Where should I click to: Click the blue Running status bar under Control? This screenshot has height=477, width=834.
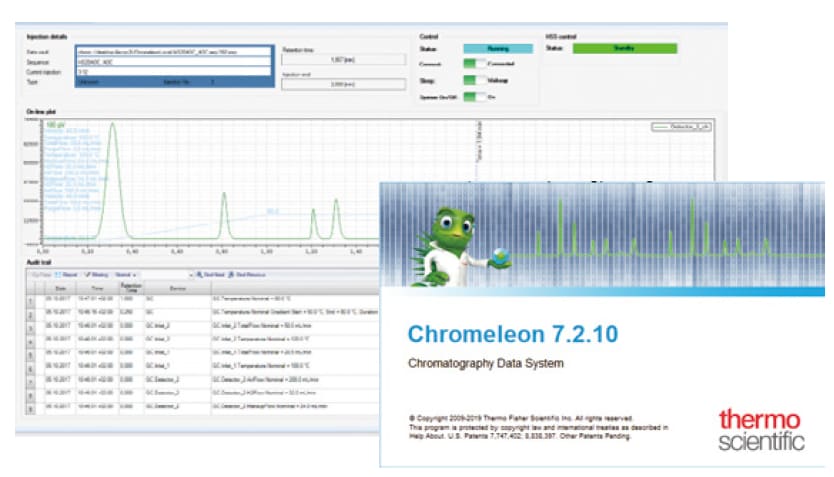click(x=498, y=48)
